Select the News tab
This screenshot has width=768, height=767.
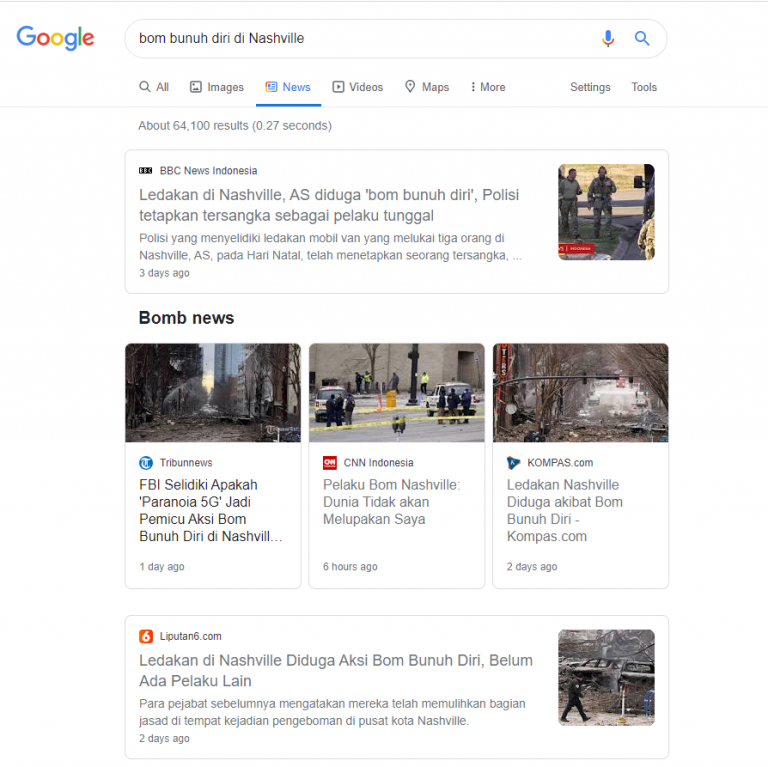(x=288, y=87)
